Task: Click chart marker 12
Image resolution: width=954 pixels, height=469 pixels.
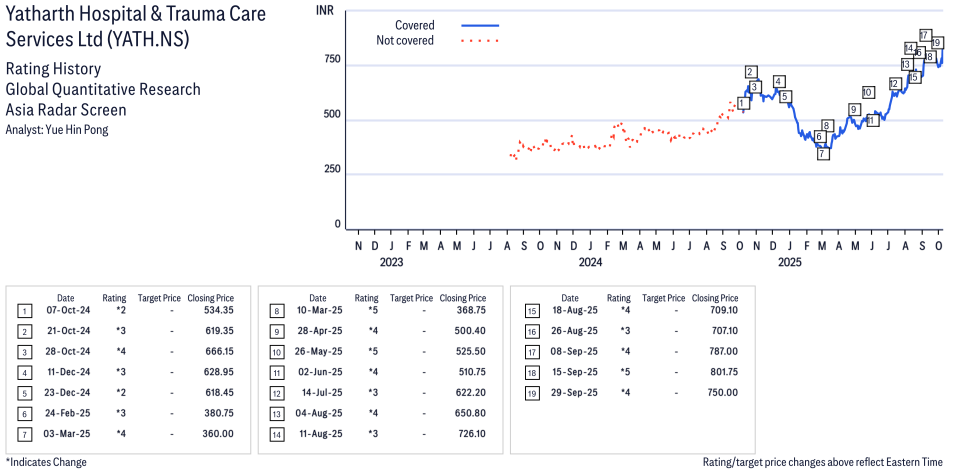Action: tap(895, 84)
